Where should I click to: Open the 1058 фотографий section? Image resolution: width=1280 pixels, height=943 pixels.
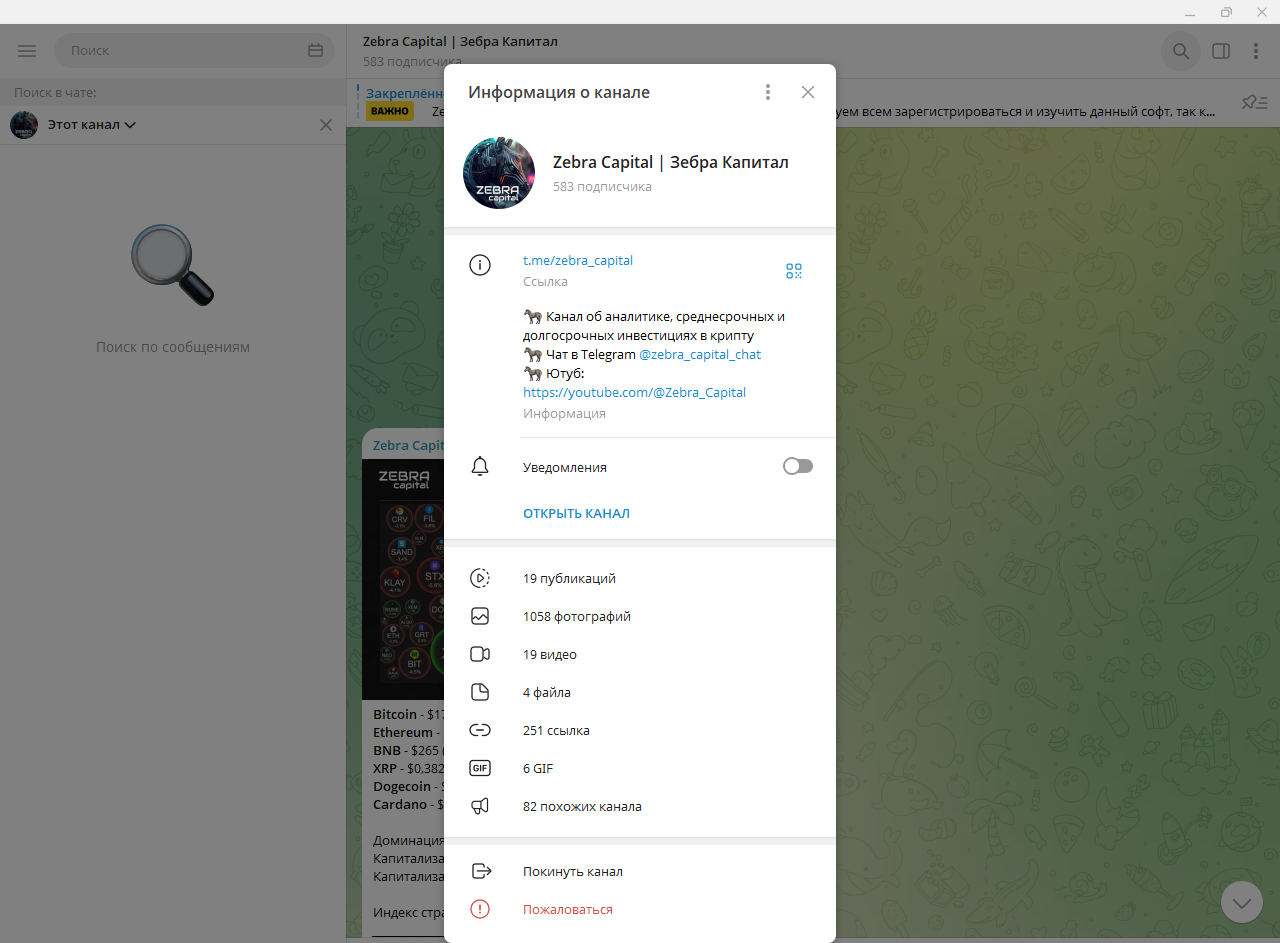coord(640,616)
